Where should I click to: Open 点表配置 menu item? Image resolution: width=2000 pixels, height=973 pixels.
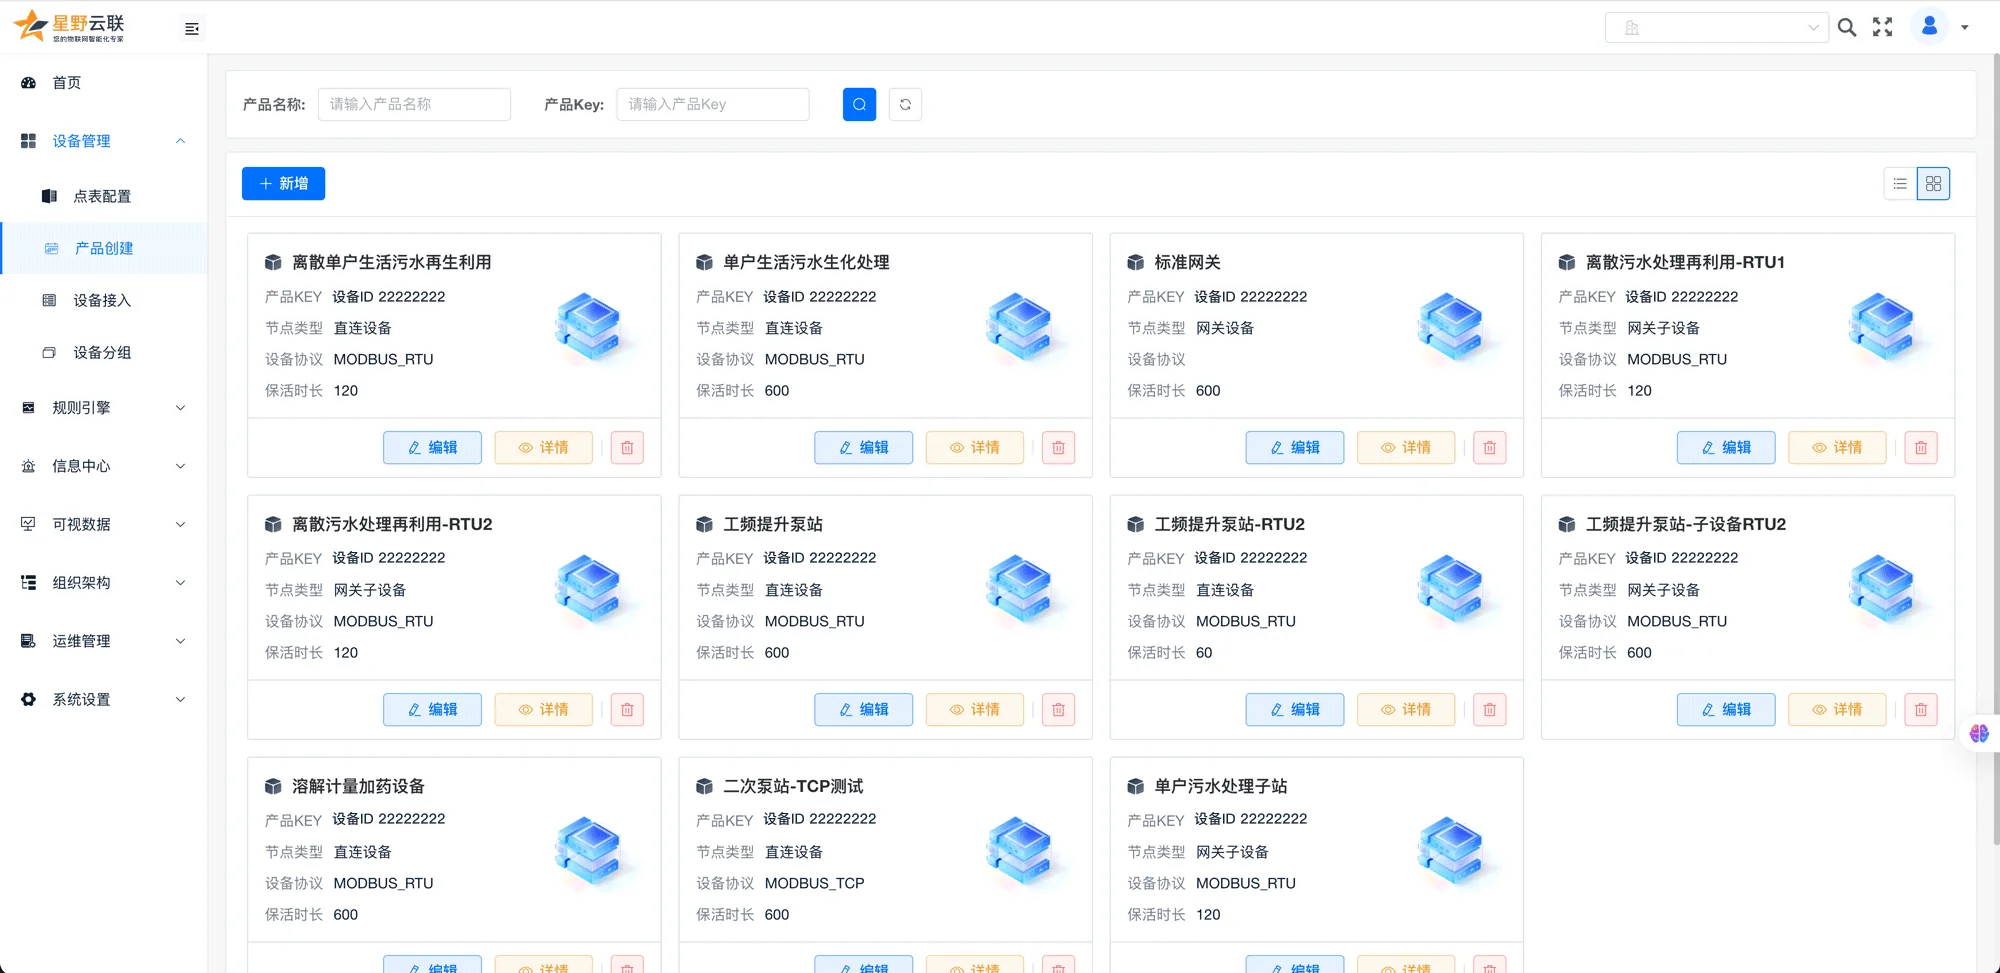point(102,196)
